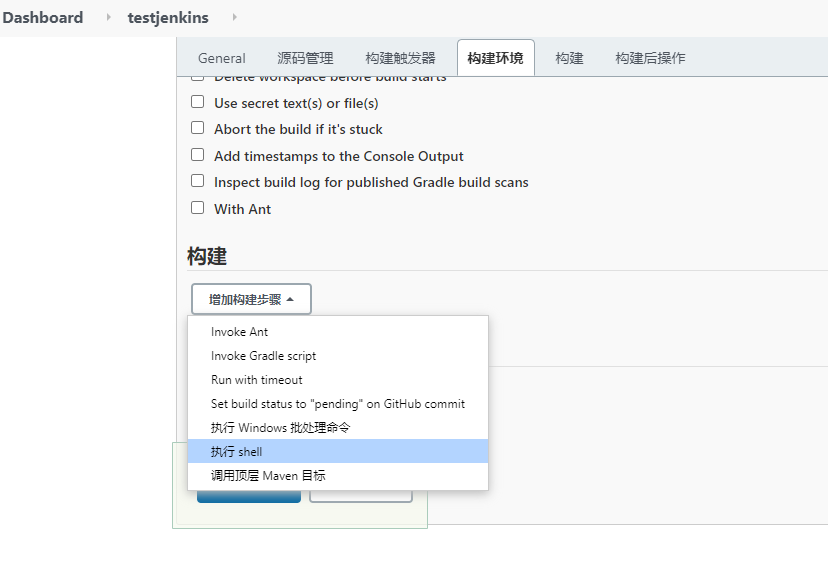828x565 pixels.
Task: Select Set build status to pending on GitHub
Action: coord(338,404)
